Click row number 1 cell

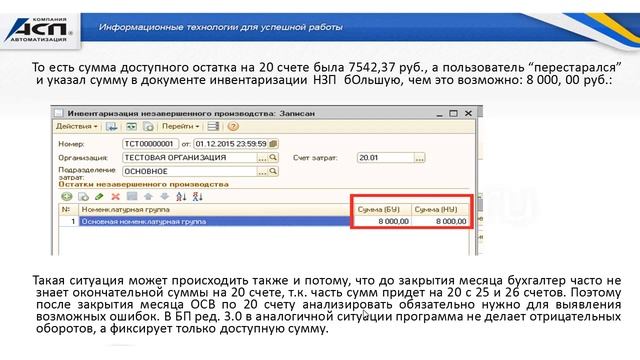69,221
